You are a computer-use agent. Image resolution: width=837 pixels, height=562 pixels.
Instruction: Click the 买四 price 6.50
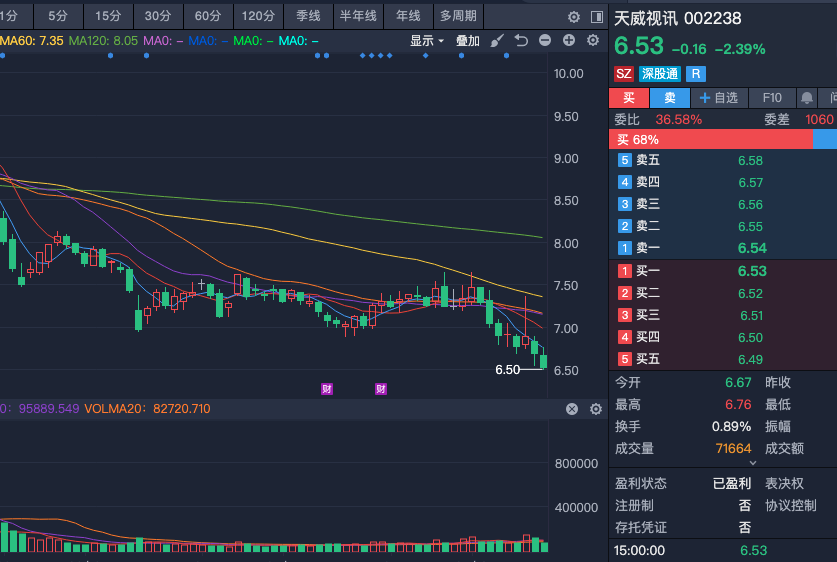coord(751,337)
